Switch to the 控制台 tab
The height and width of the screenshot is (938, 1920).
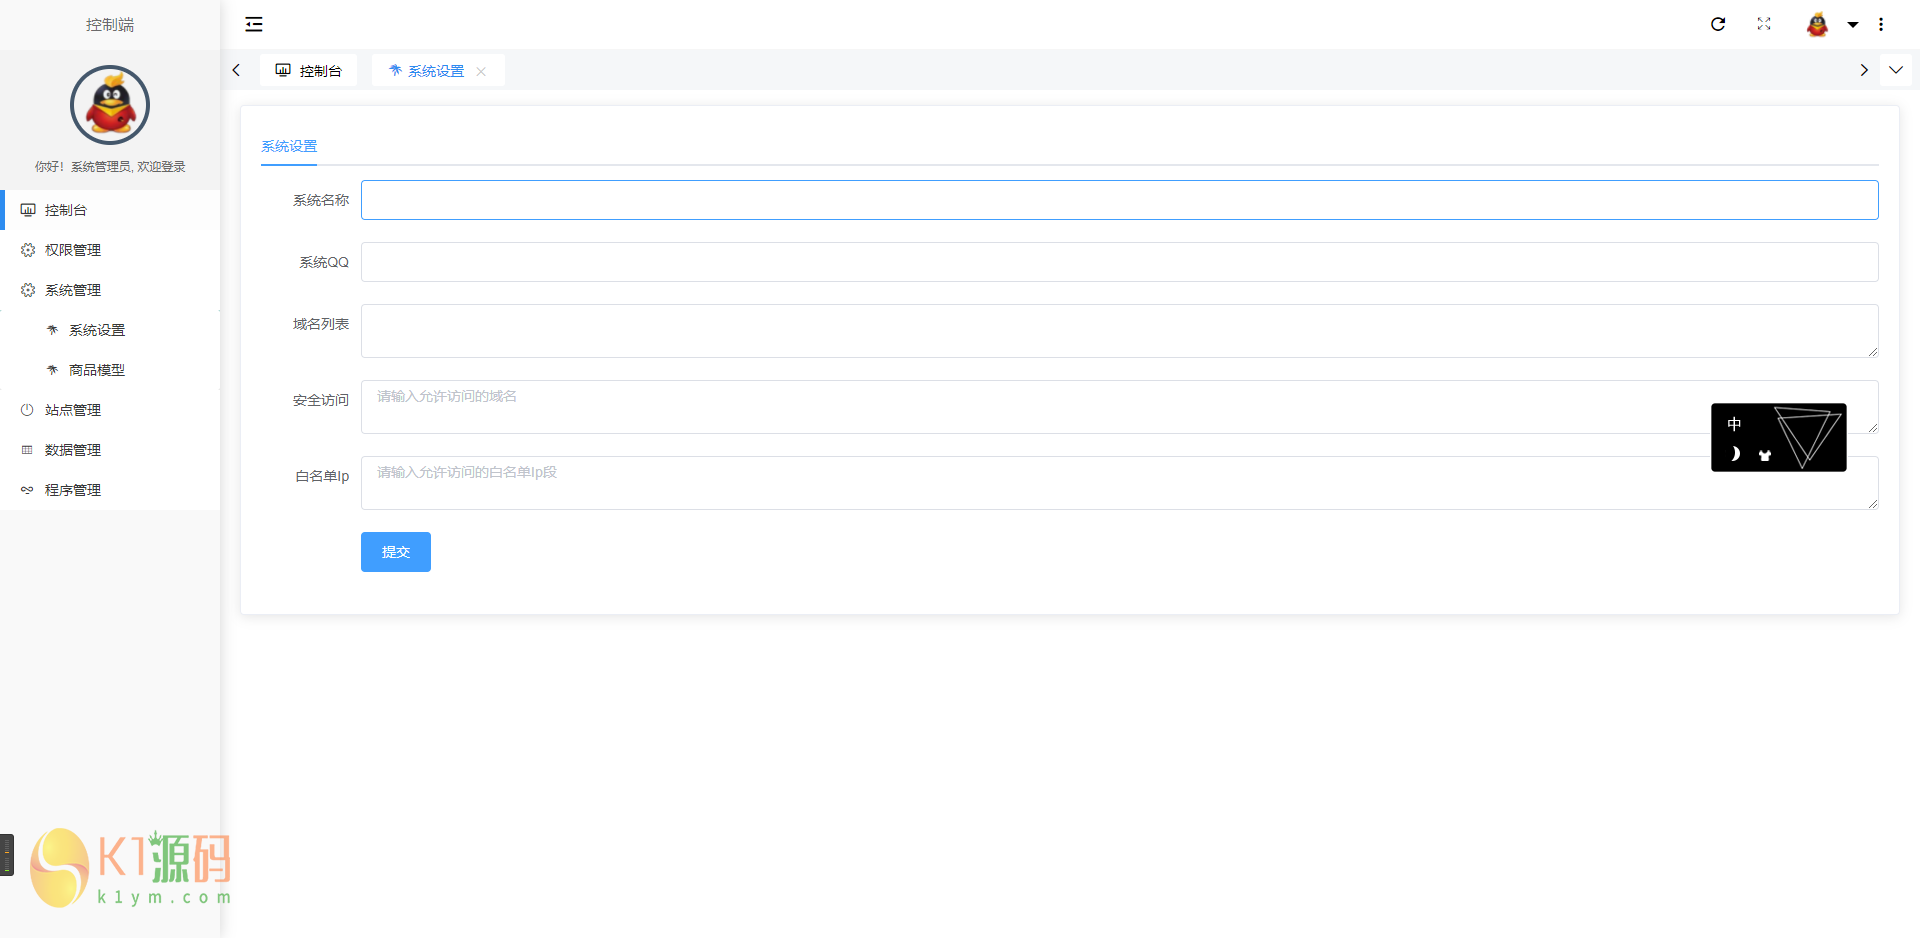point(308,70)
